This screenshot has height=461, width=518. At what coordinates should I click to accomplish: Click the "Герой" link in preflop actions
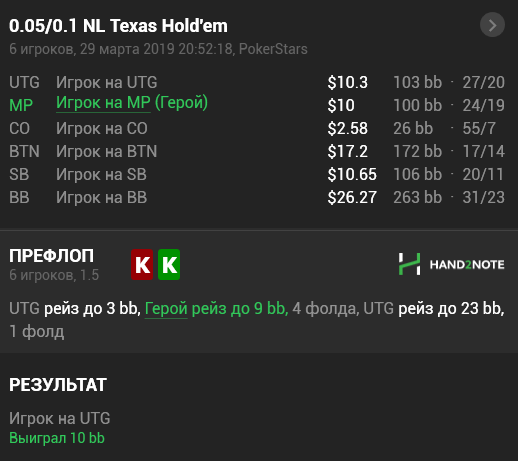[166, 308]
